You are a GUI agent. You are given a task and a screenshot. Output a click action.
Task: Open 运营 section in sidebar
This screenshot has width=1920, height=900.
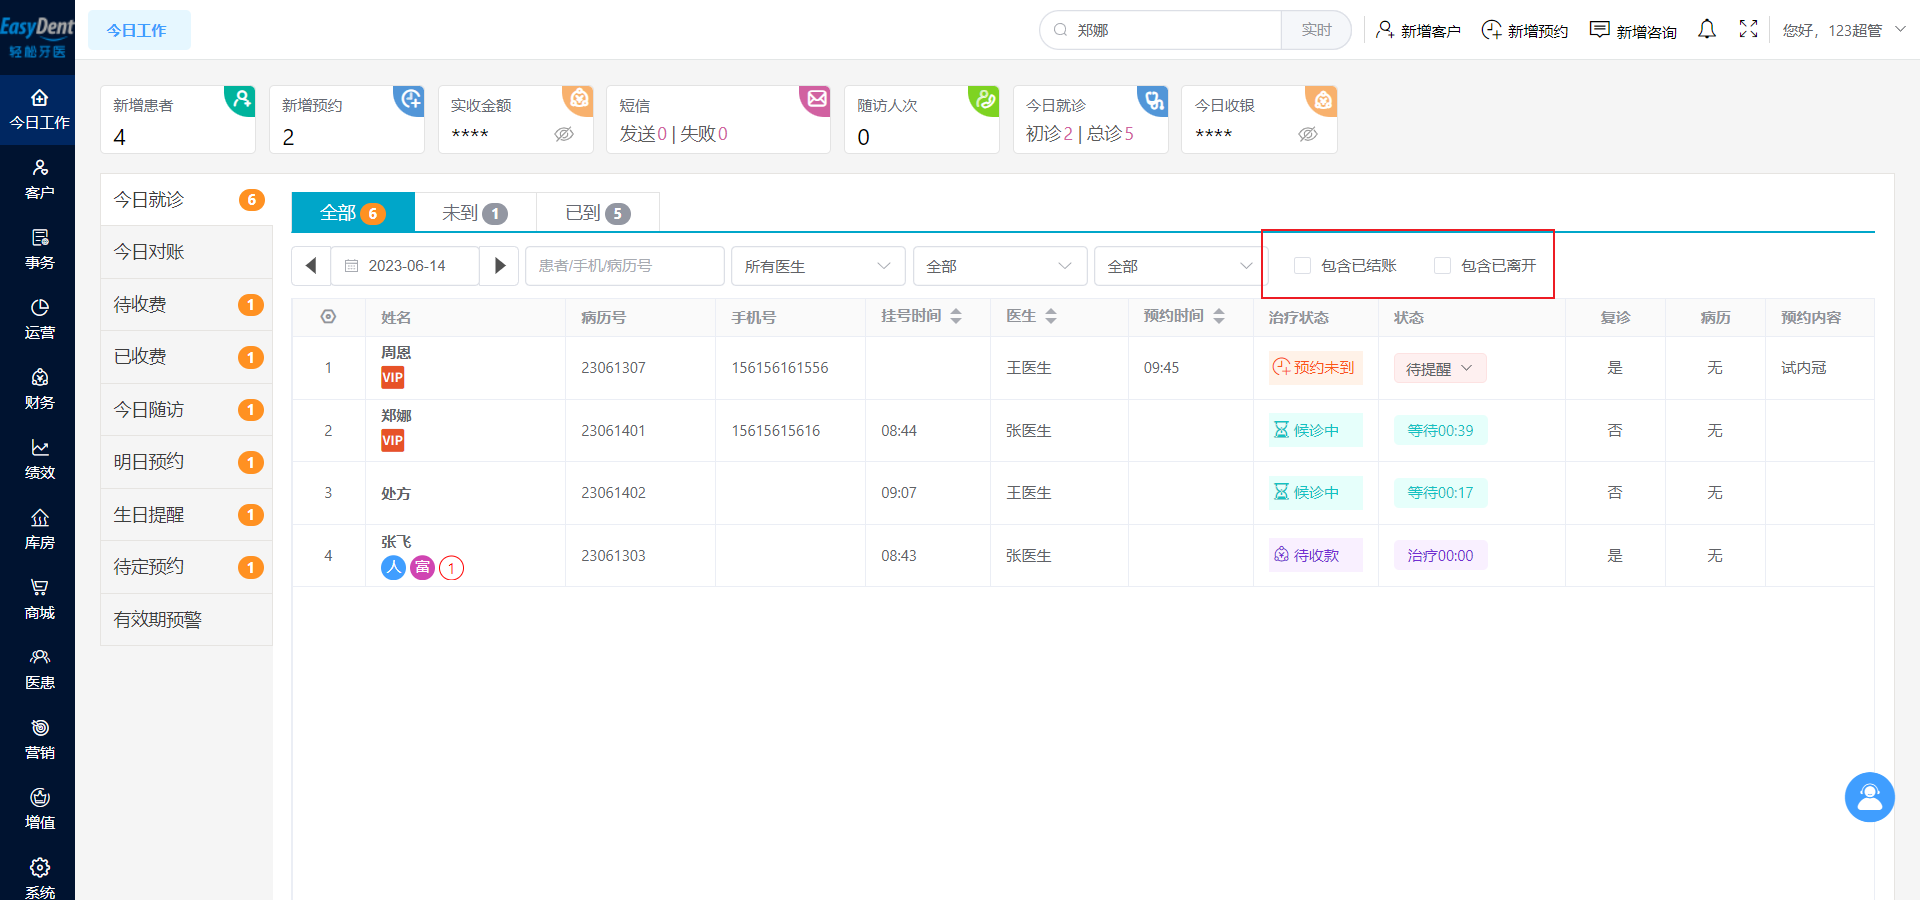(39, 320)
